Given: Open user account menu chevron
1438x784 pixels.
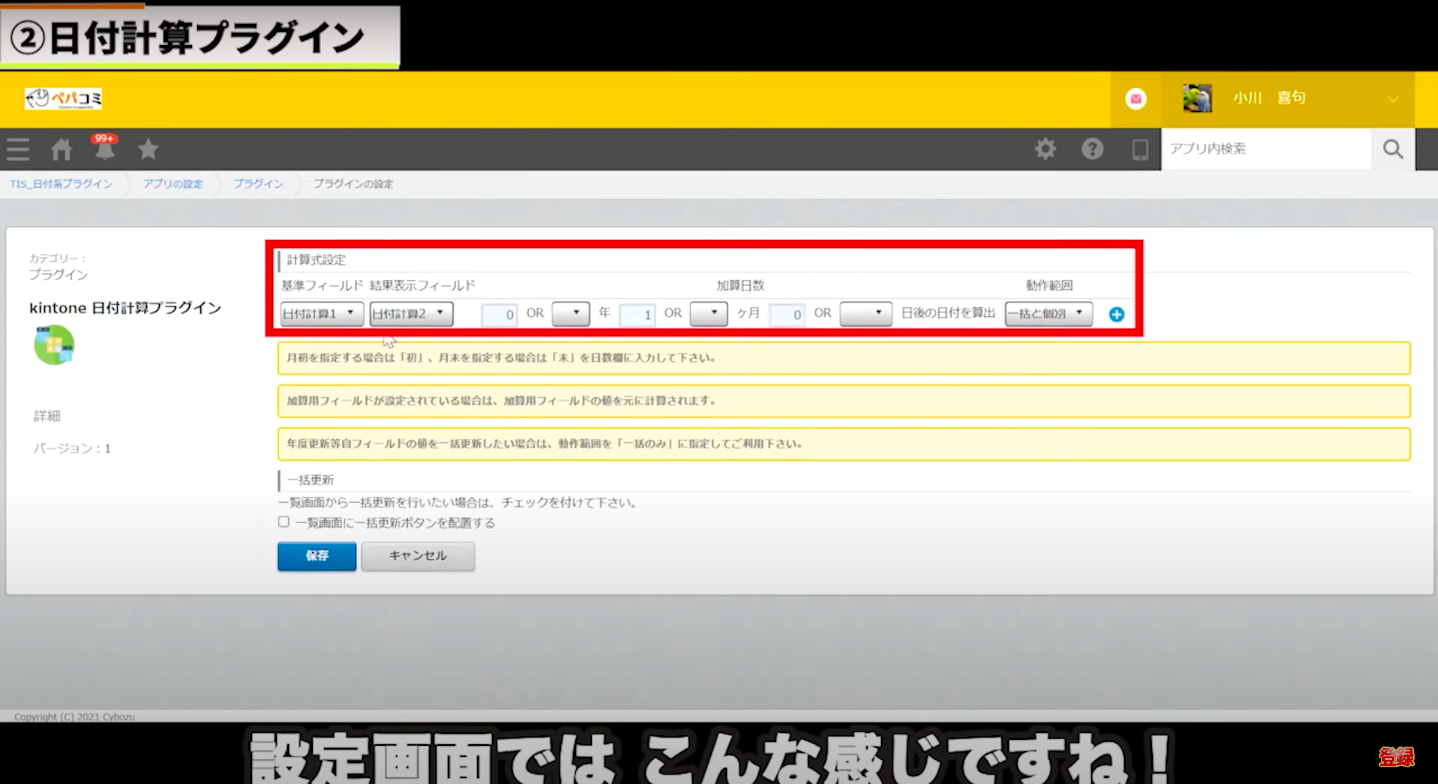Looking at the screenshot, I should (1393, 99).
